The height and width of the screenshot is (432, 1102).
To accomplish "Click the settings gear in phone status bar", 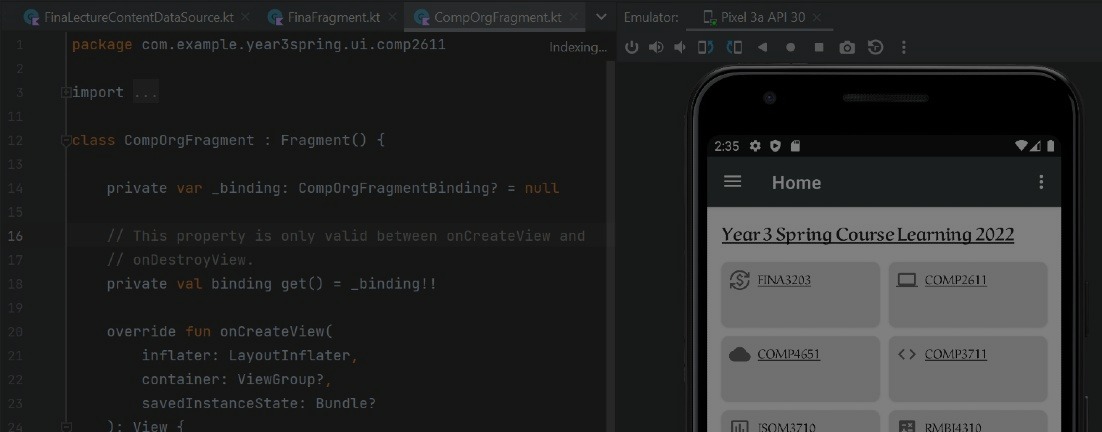I will pyautogui.click(x=755, y=146).
